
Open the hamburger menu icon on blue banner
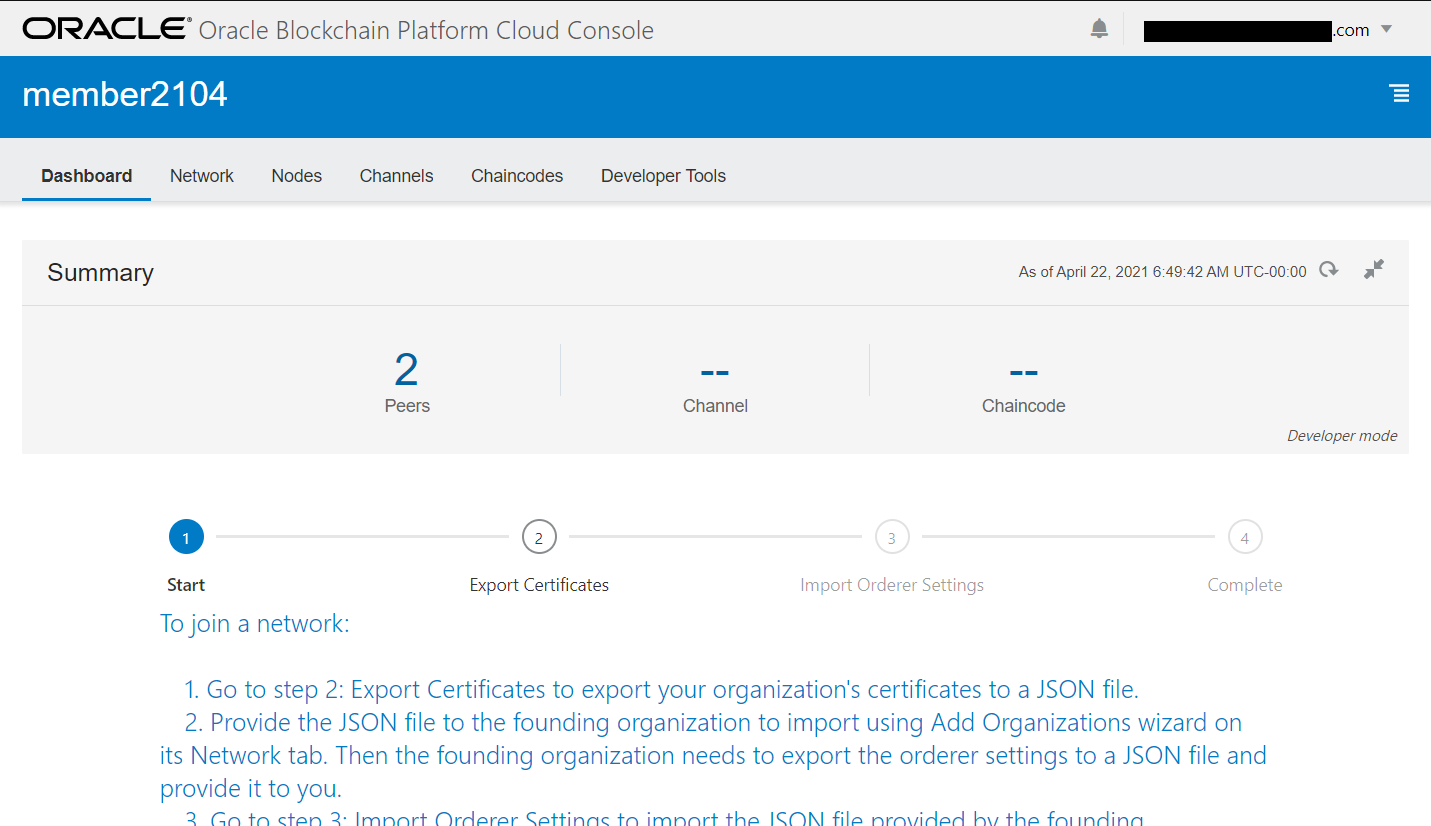pos(1400,94)
